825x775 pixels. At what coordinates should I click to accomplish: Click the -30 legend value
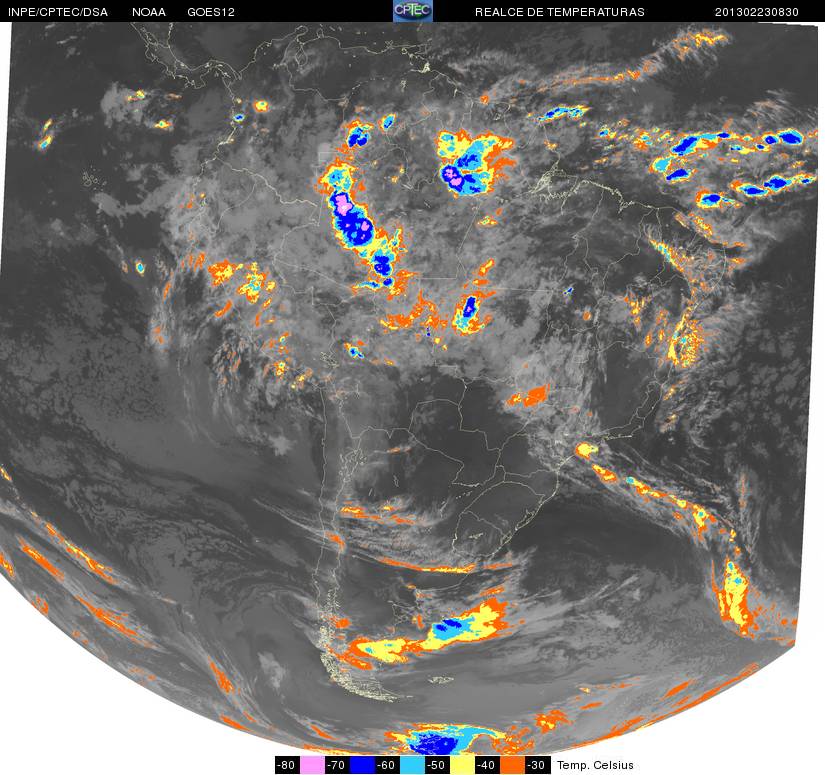[538, 765]
